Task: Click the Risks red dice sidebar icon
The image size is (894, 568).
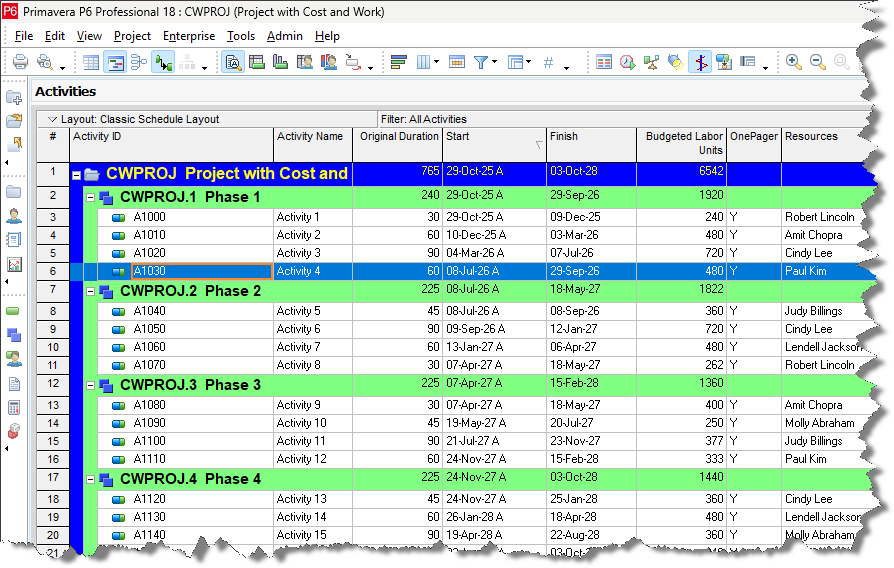Action: [14, 431]
